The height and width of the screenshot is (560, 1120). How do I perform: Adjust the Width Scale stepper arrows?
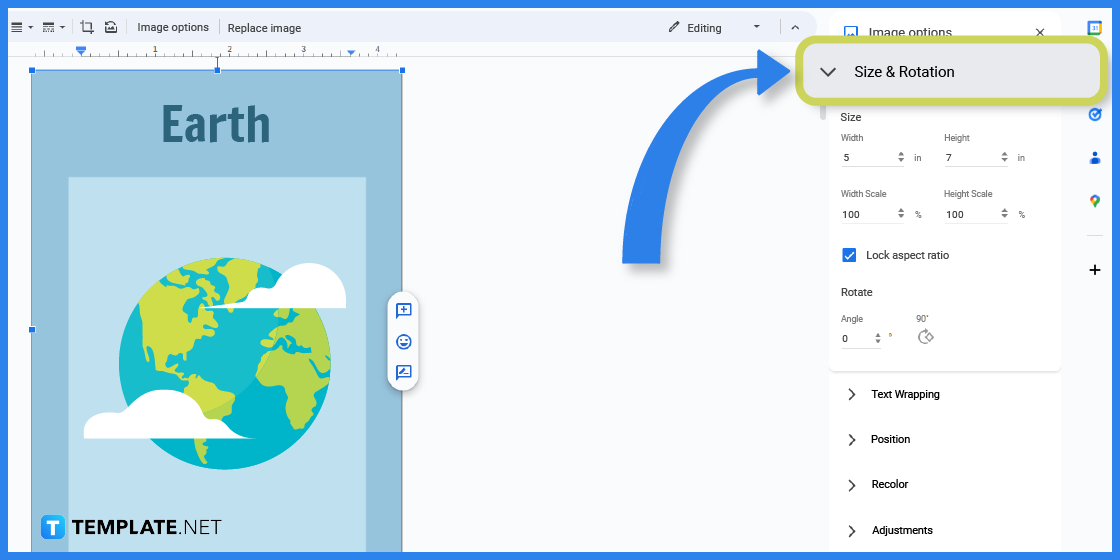click(x=901, y=214)
